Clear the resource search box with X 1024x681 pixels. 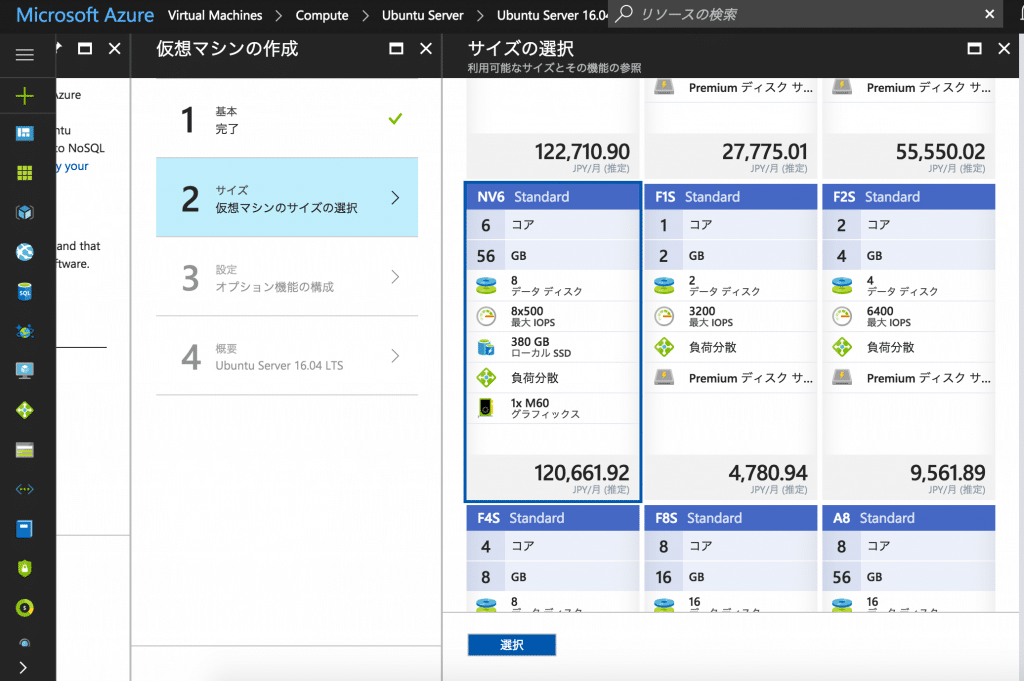(989, 14)
